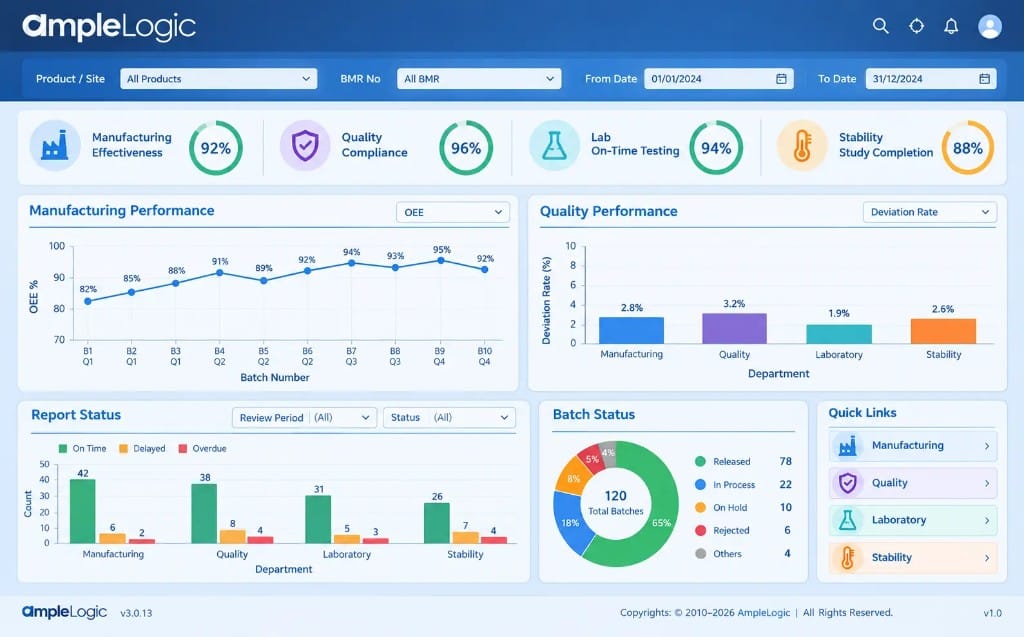Open the Status (All) dropdown
The width and height of the screenshot is (1024, 637).
click(449, 417)
